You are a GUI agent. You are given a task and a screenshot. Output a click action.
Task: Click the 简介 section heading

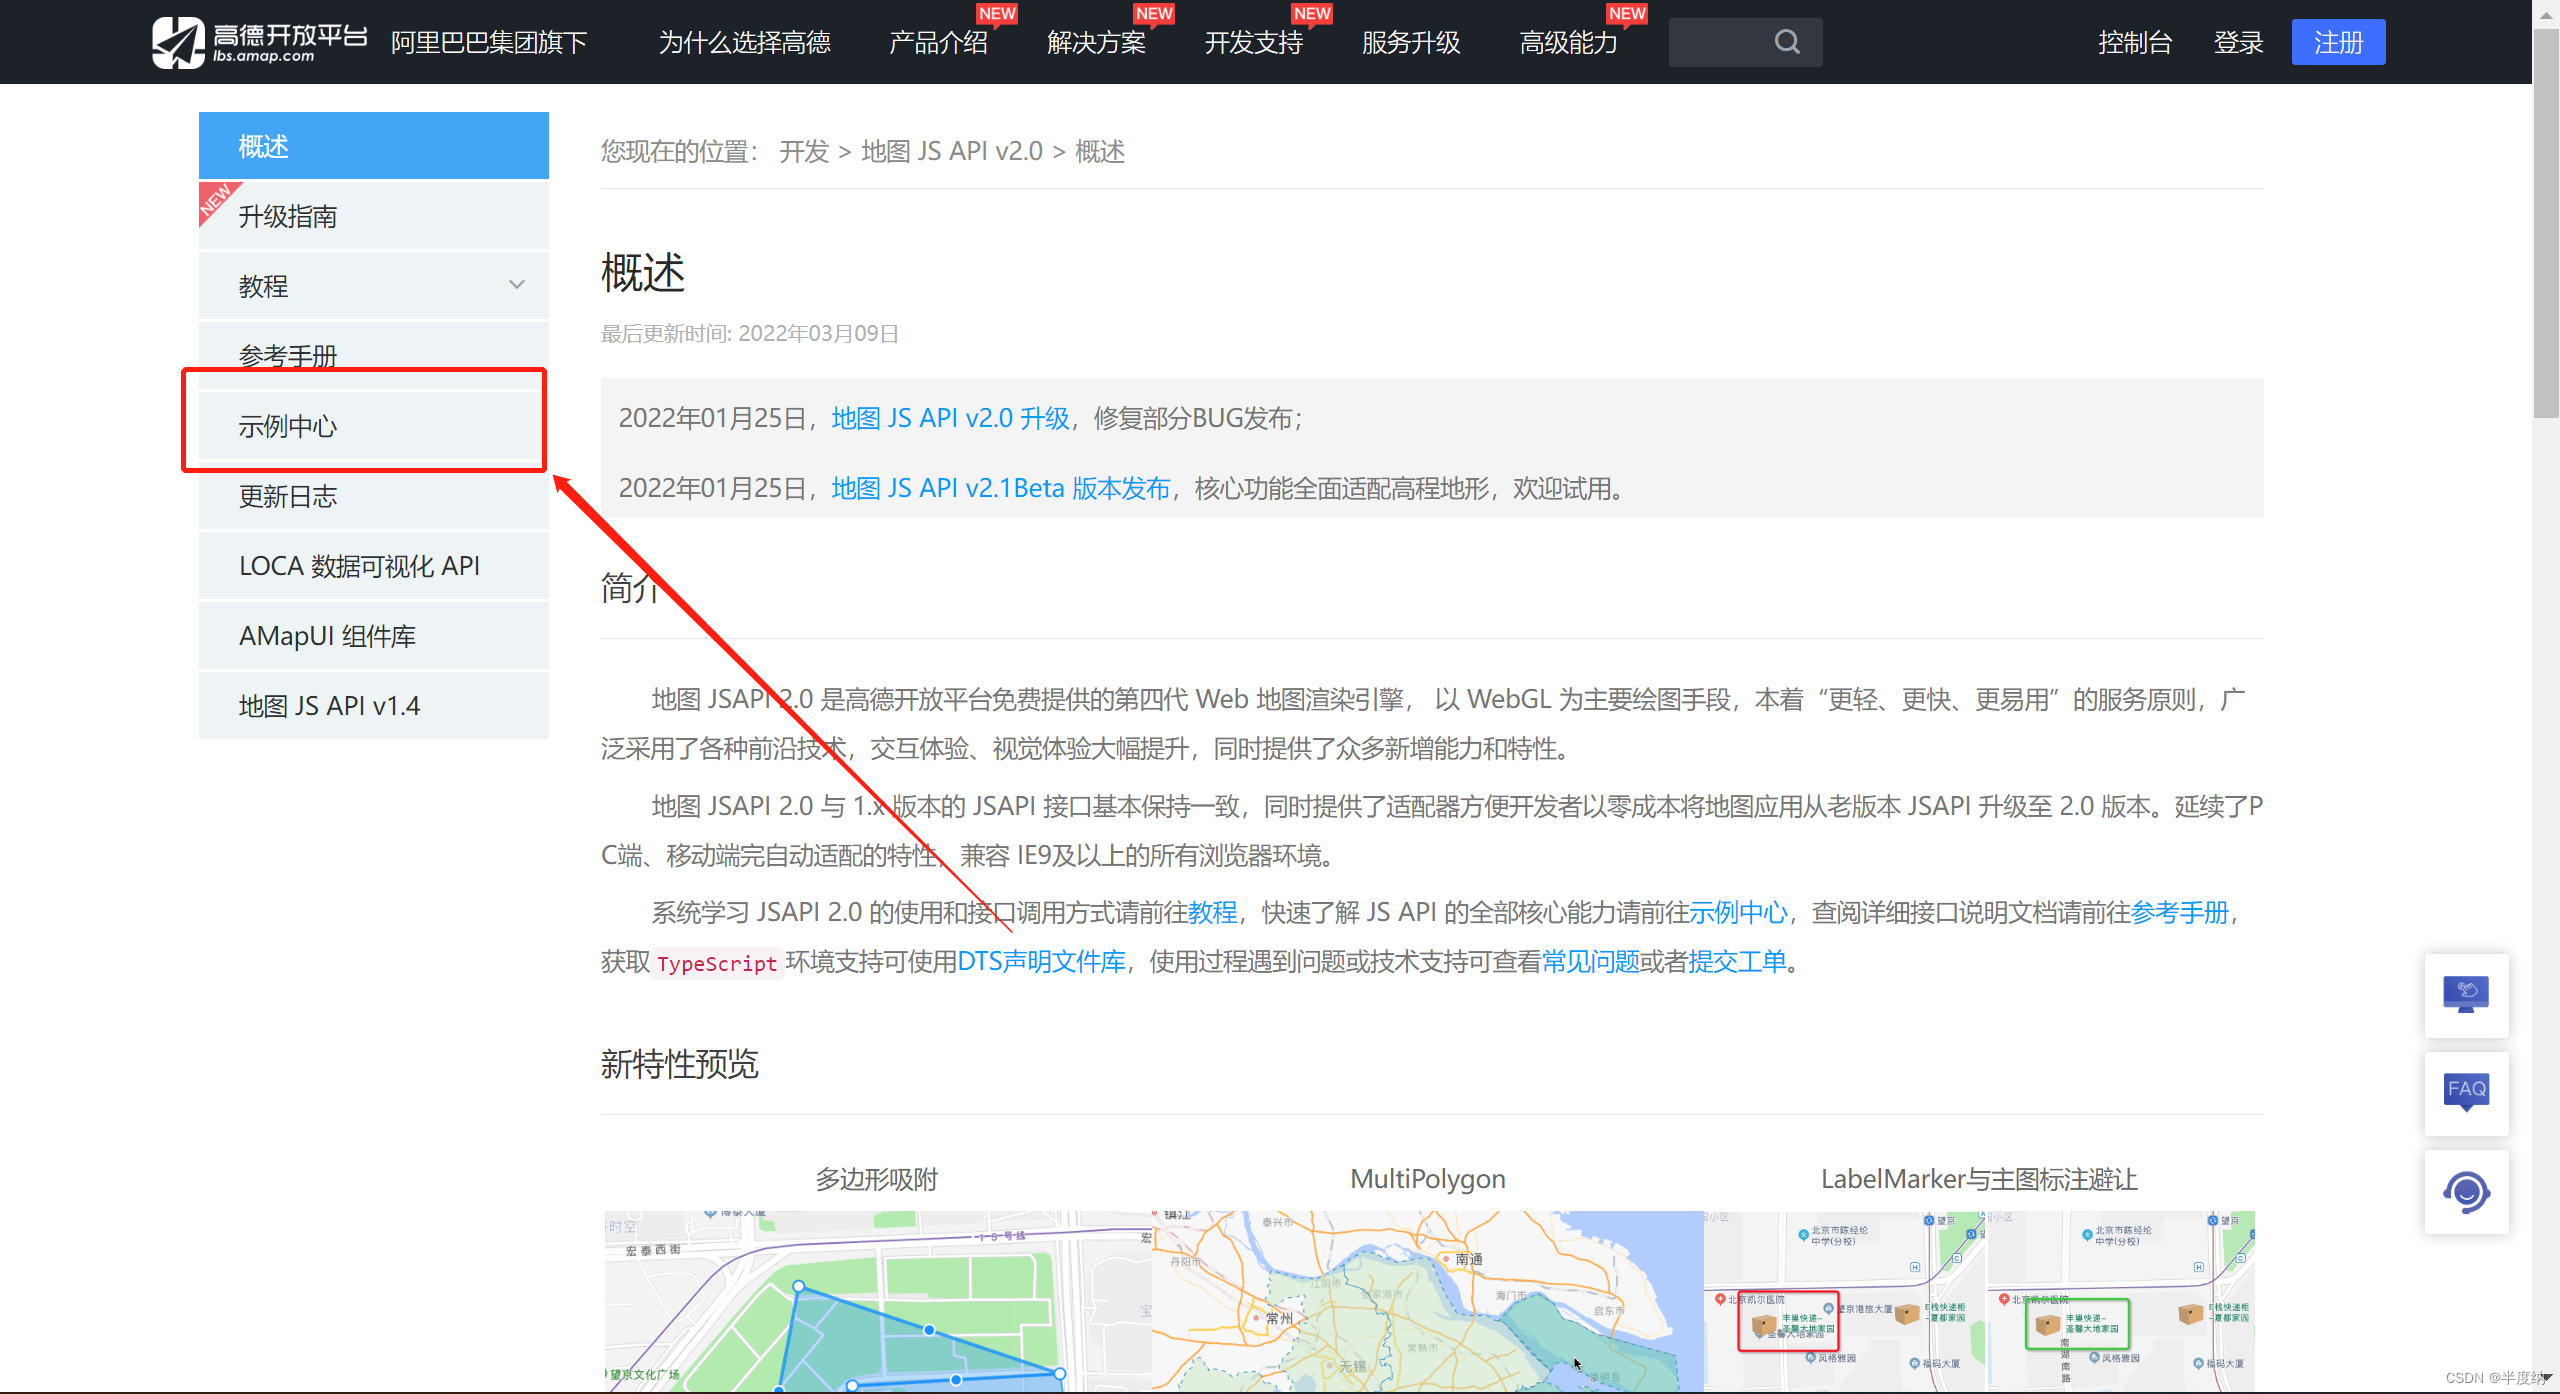632,588
